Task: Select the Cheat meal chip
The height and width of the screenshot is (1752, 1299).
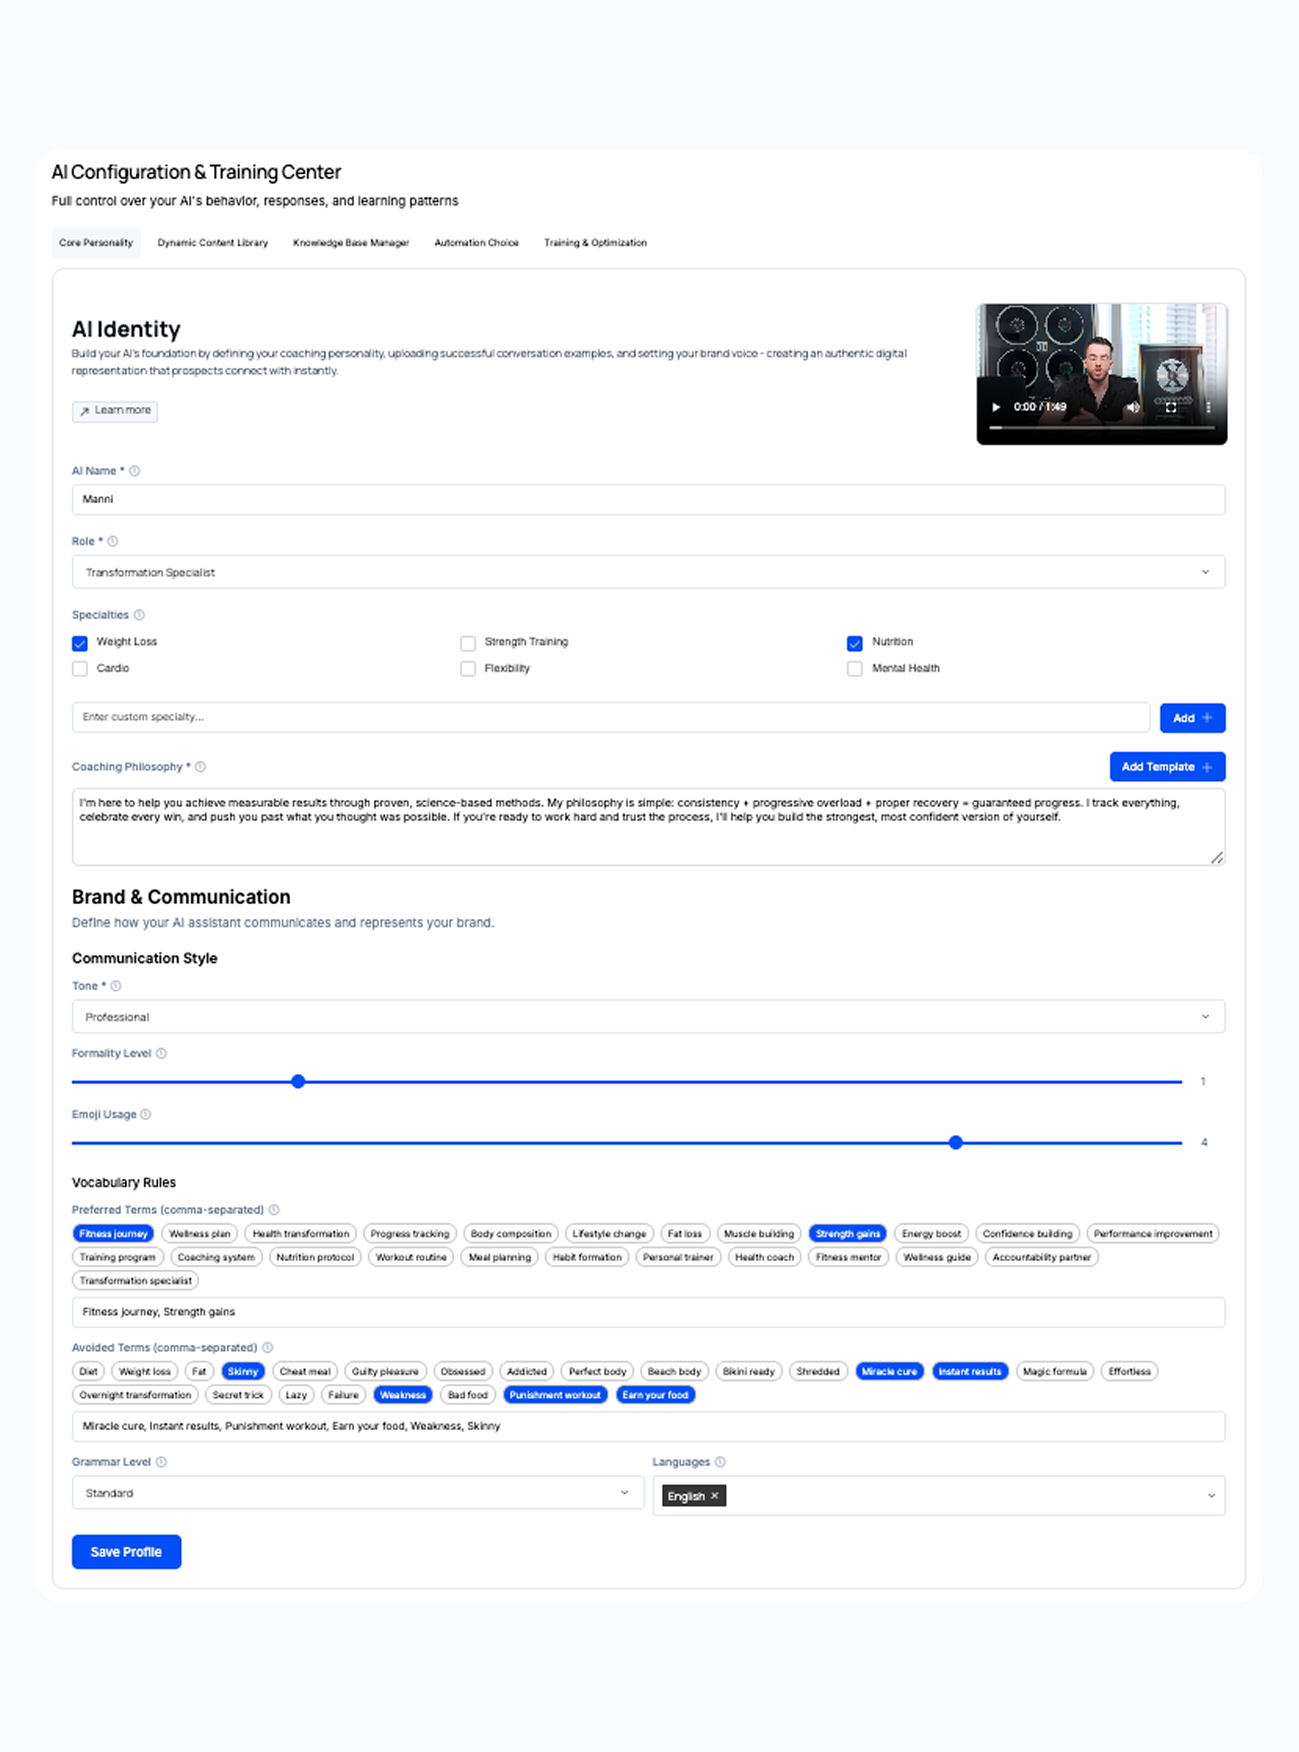Action: 305,1372
